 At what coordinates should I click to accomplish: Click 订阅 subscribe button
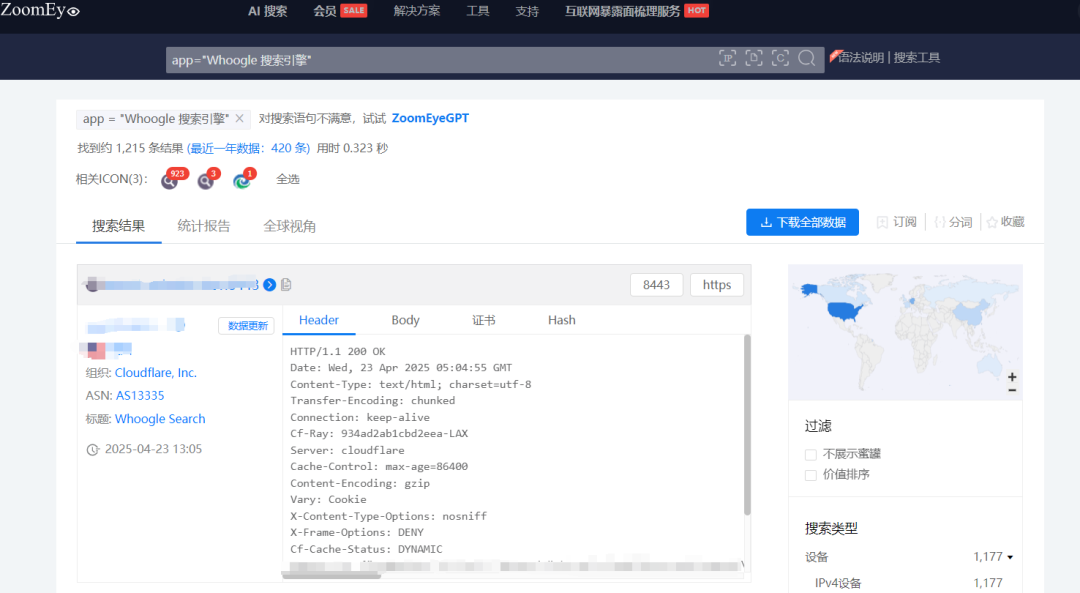(897, 222)
